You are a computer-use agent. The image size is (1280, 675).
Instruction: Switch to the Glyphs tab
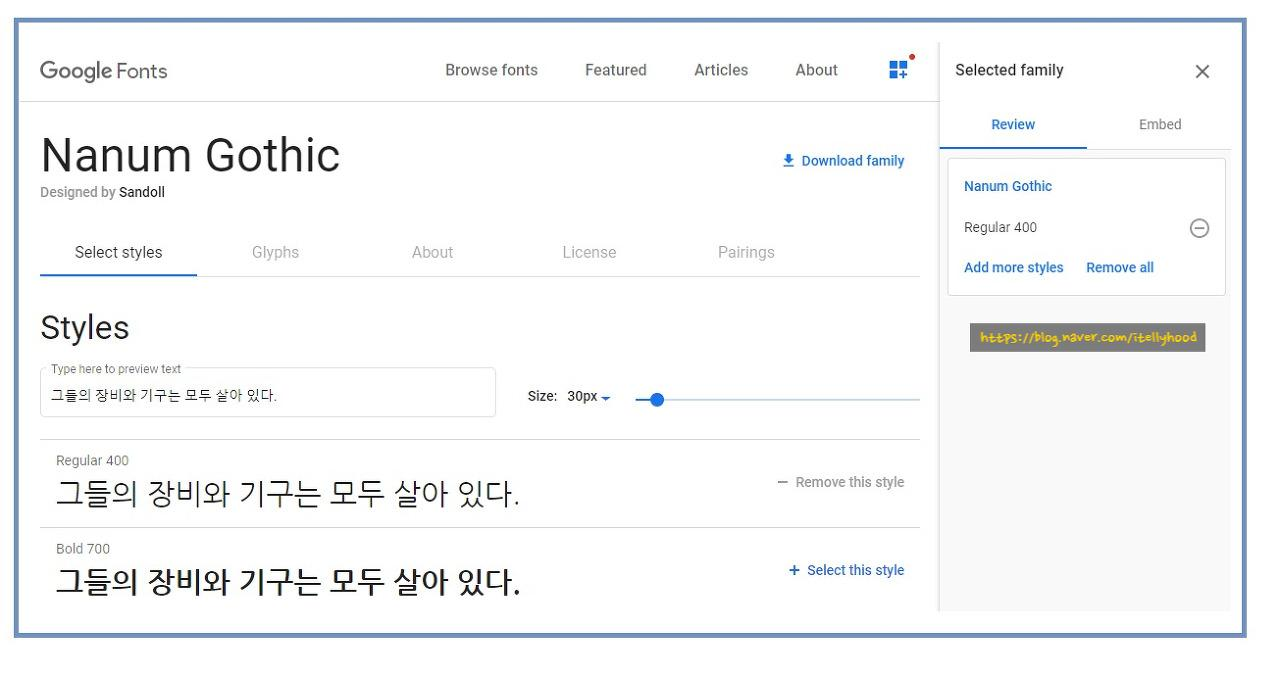pos(275,252)
